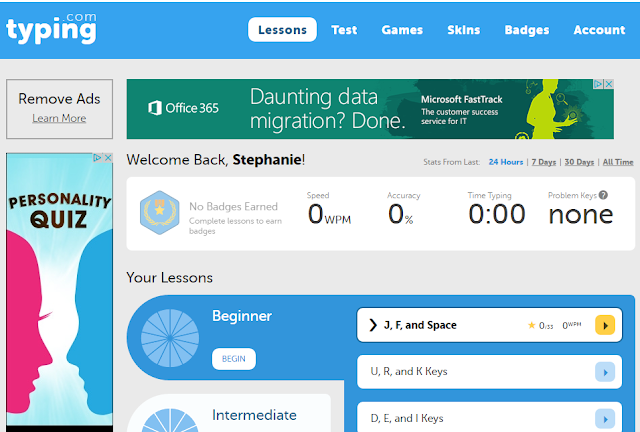
Task: Click the Remove Ads box heading
Action: (x=59, y=99)
